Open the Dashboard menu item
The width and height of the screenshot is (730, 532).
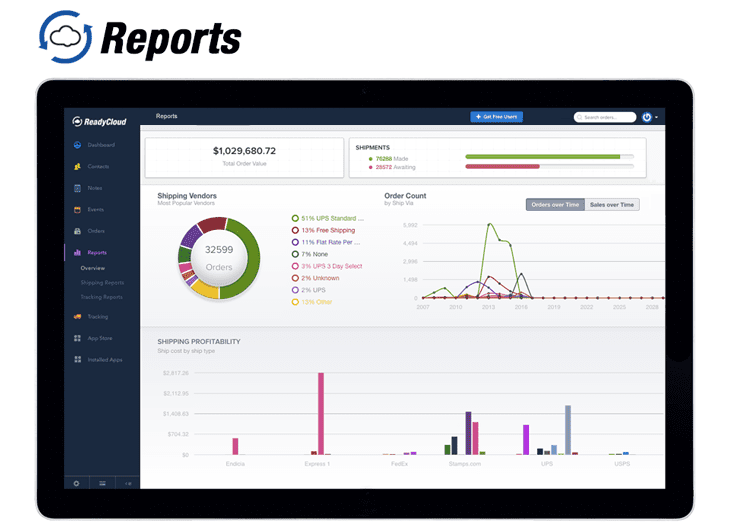(x=101, y=145)
